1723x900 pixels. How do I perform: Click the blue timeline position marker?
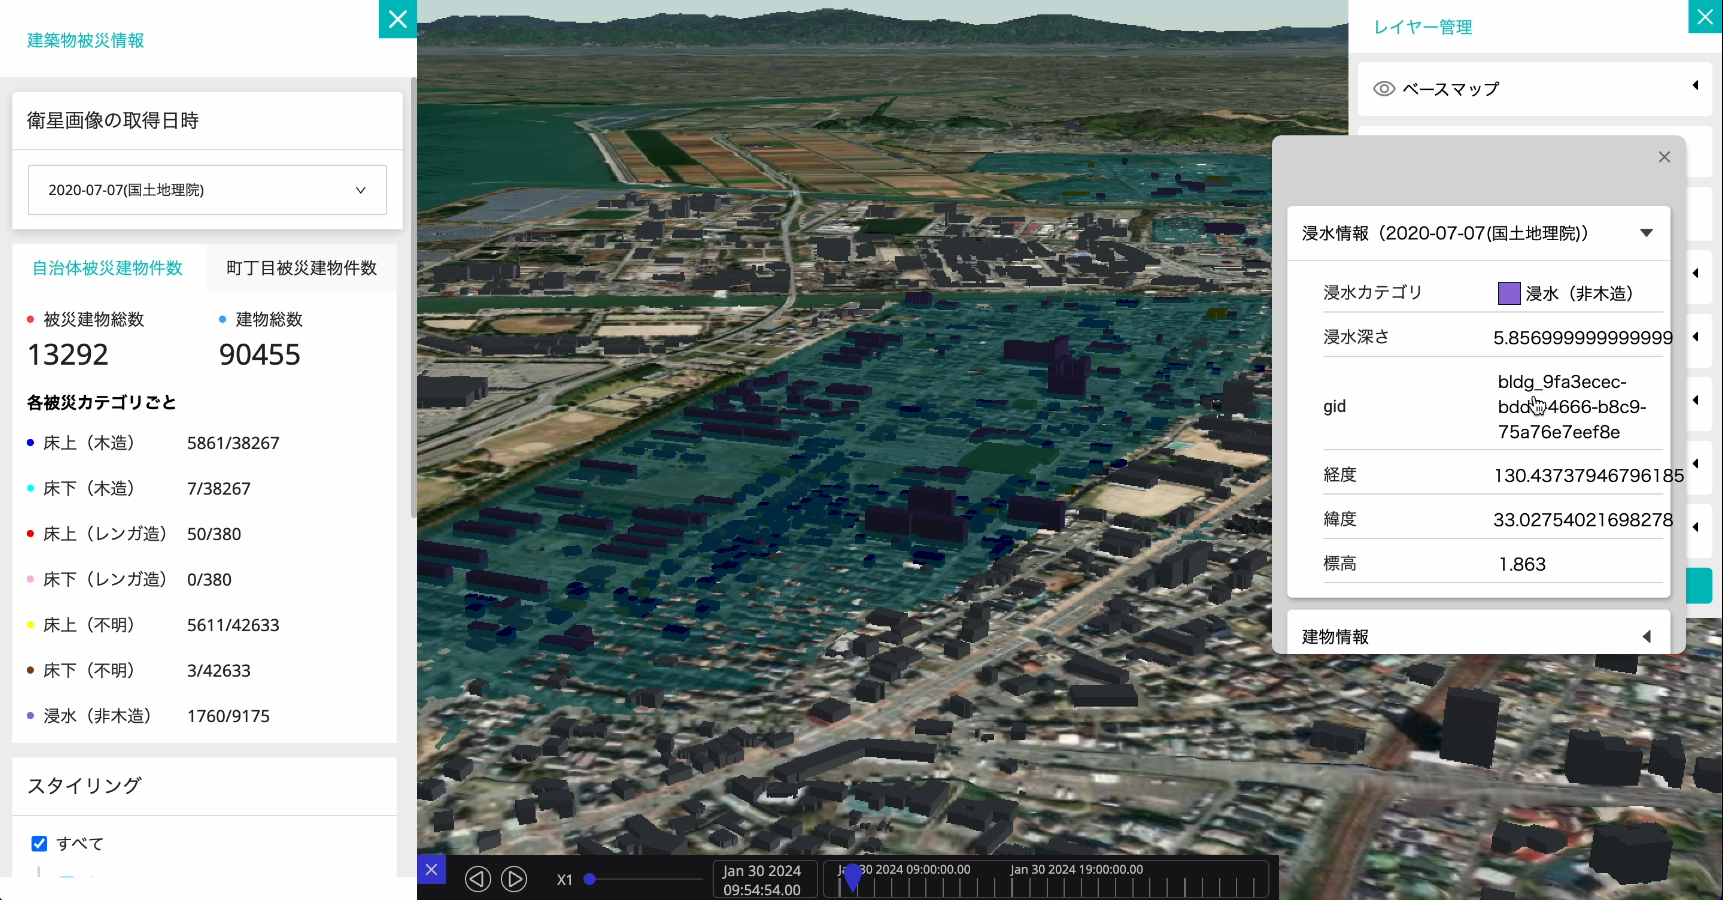pos(852,878)
